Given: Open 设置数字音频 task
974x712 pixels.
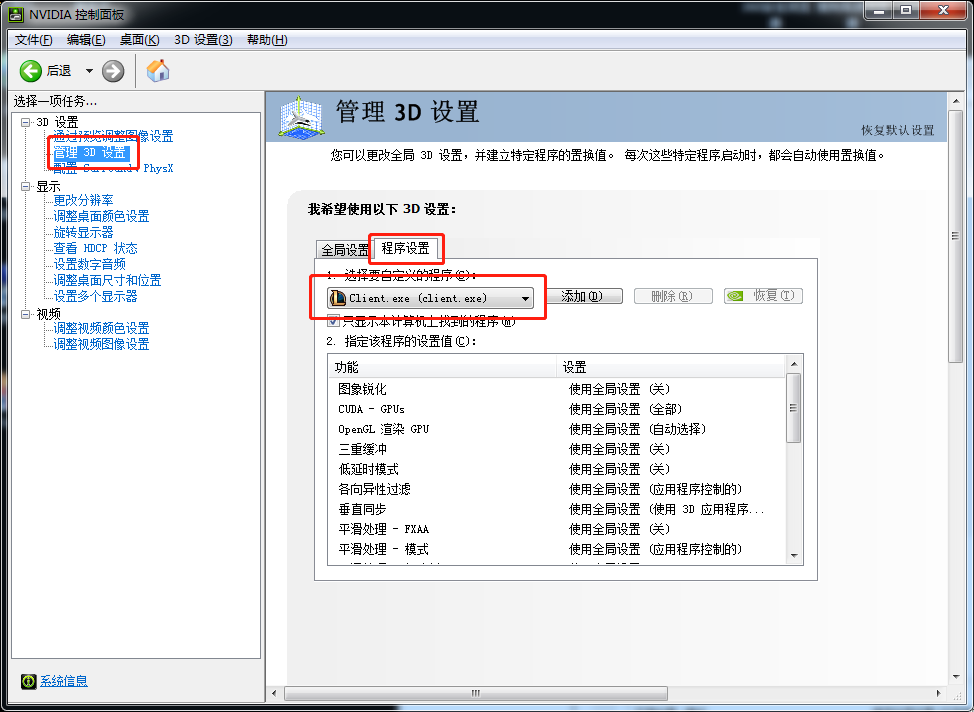Looking at the screenshot, I should 89,264.
